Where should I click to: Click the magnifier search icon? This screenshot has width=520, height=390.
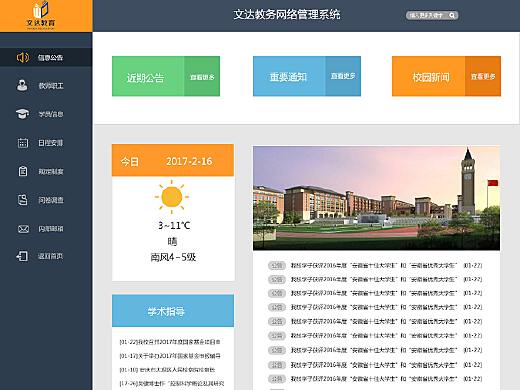[x=452, y=15]
